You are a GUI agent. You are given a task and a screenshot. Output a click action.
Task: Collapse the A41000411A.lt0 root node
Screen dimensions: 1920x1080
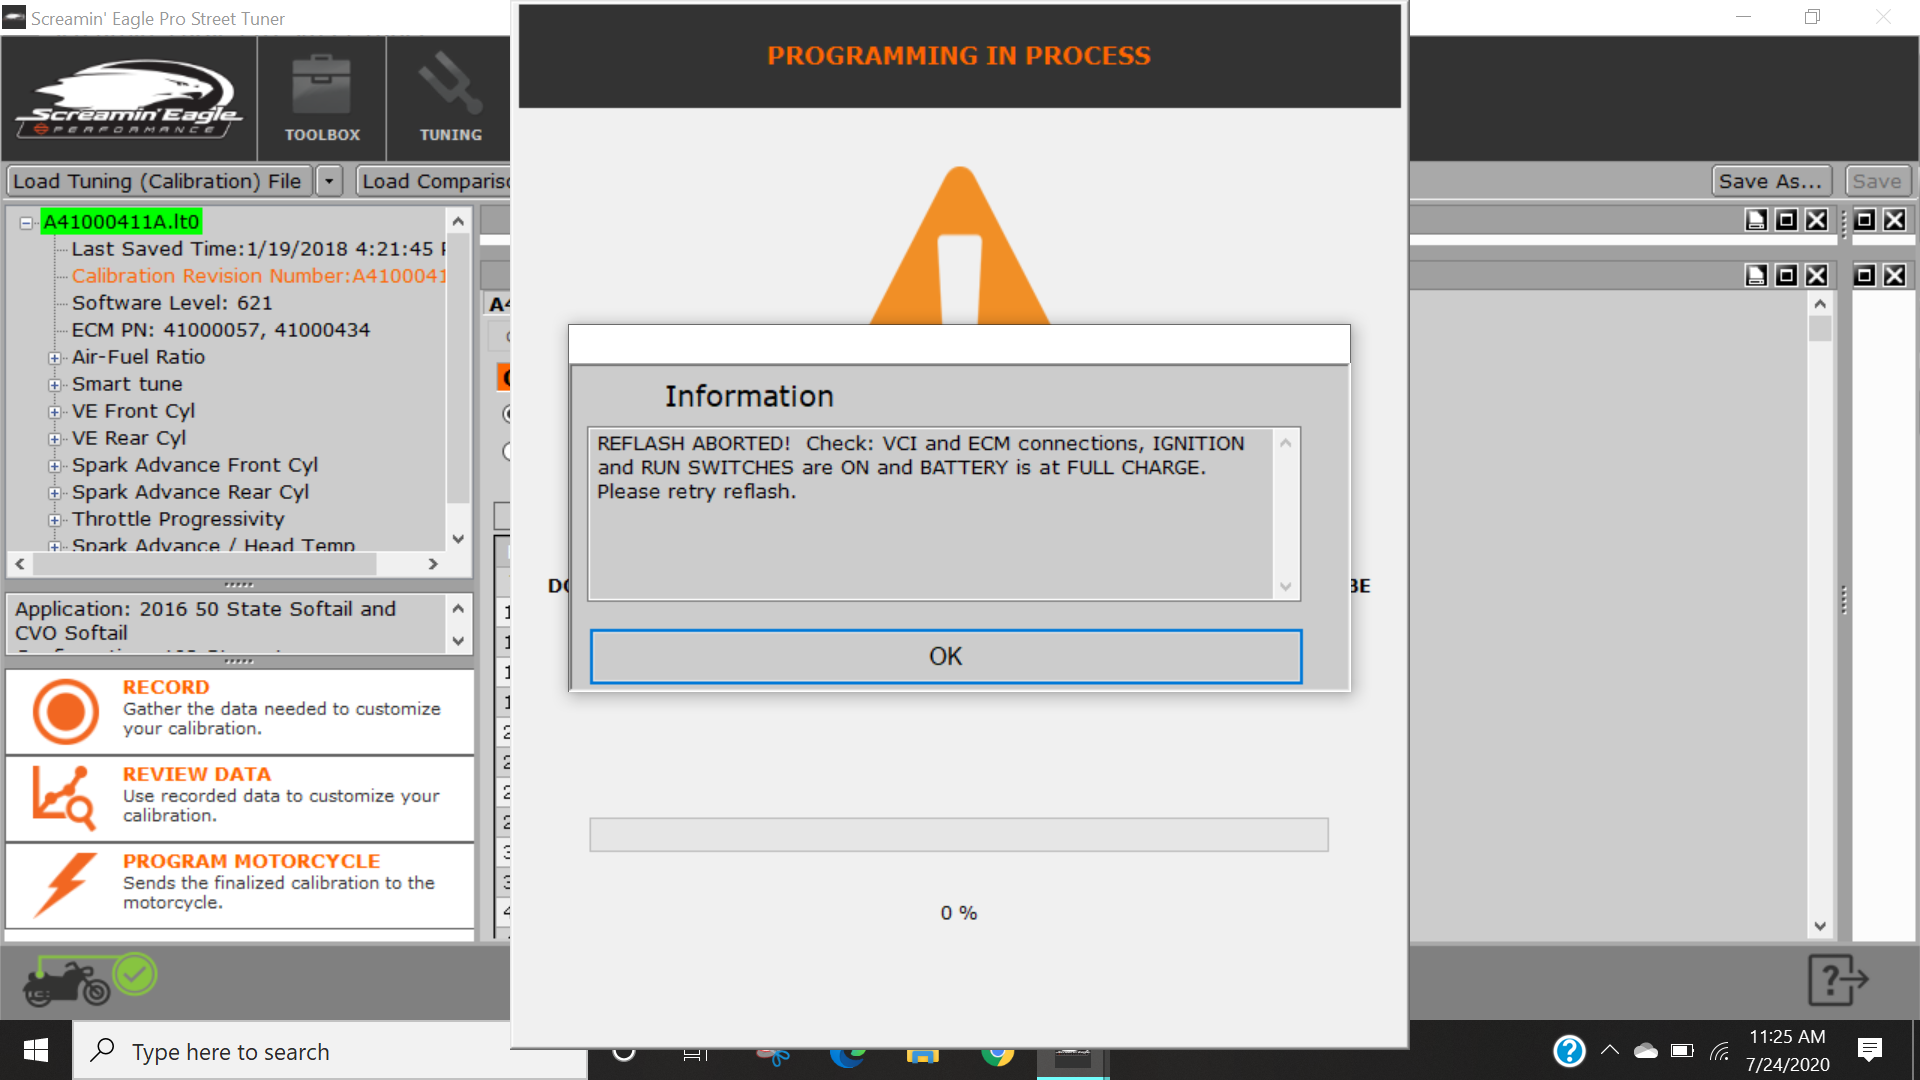(27, 223)
